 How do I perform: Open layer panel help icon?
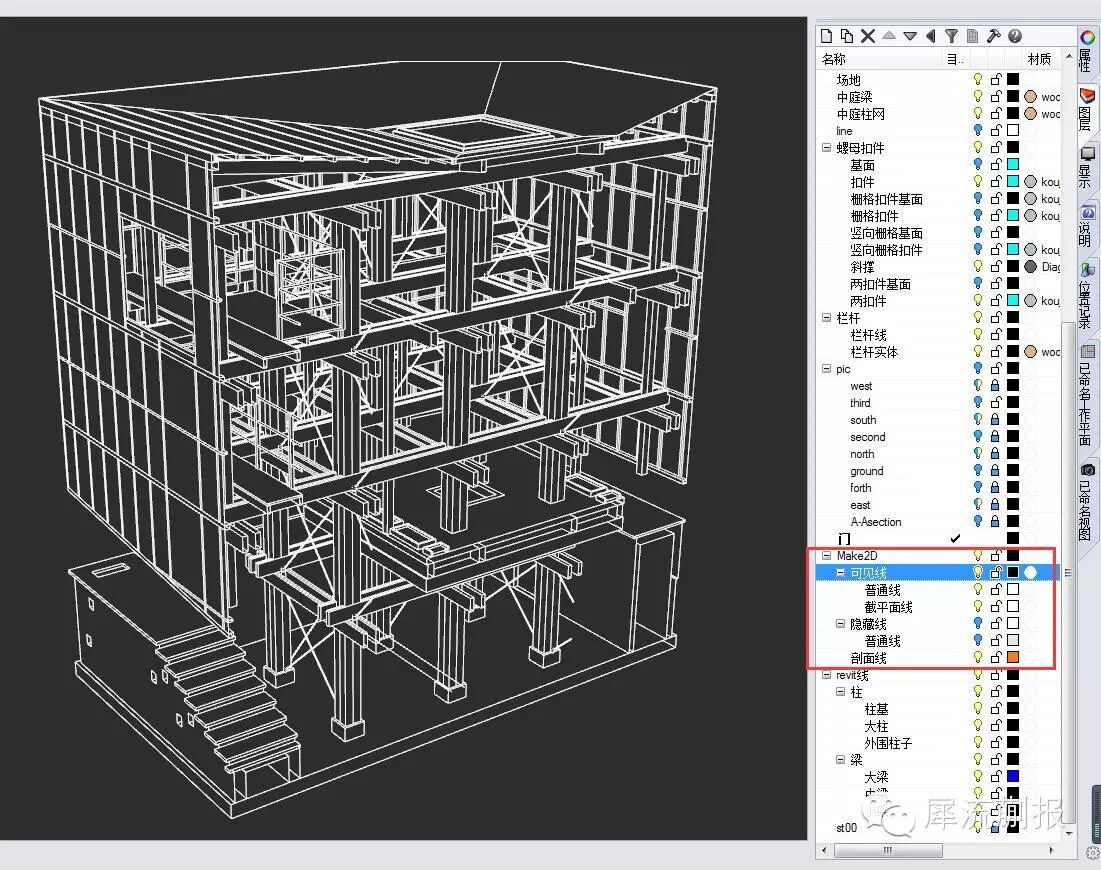click(1015, 36)
